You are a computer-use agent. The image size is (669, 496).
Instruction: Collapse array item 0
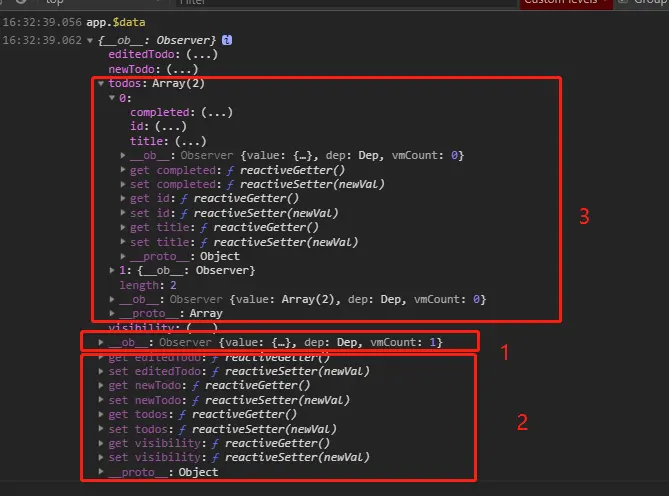coord(112,98)
